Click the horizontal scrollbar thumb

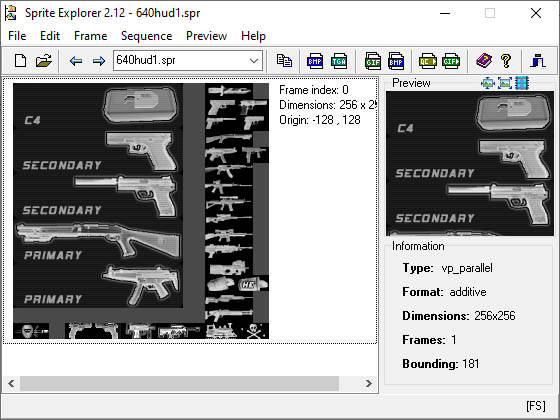(179, 384)
